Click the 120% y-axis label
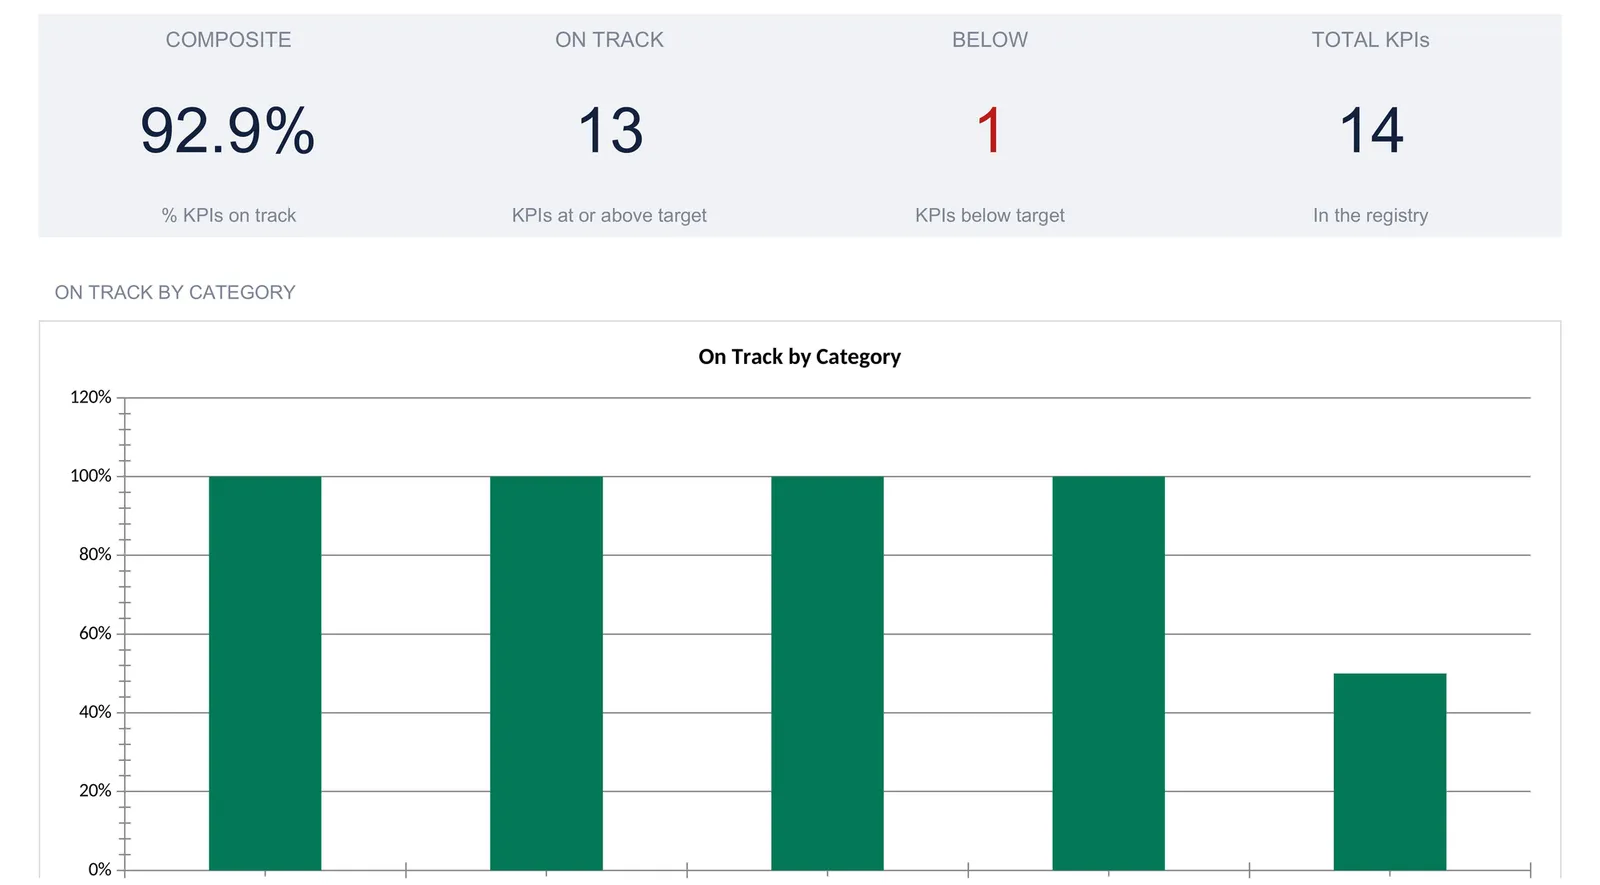Screen dimensions: 1600x885 point(91,397)
